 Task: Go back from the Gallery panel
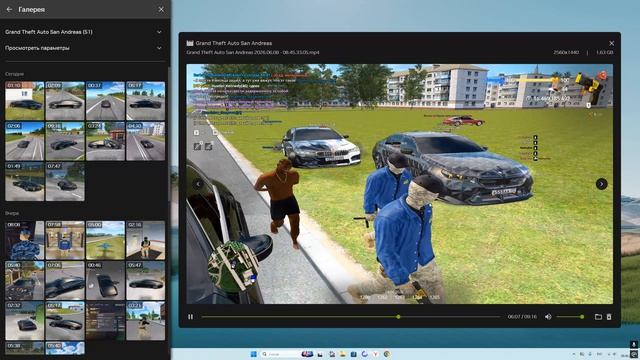[x=9, y=9]
